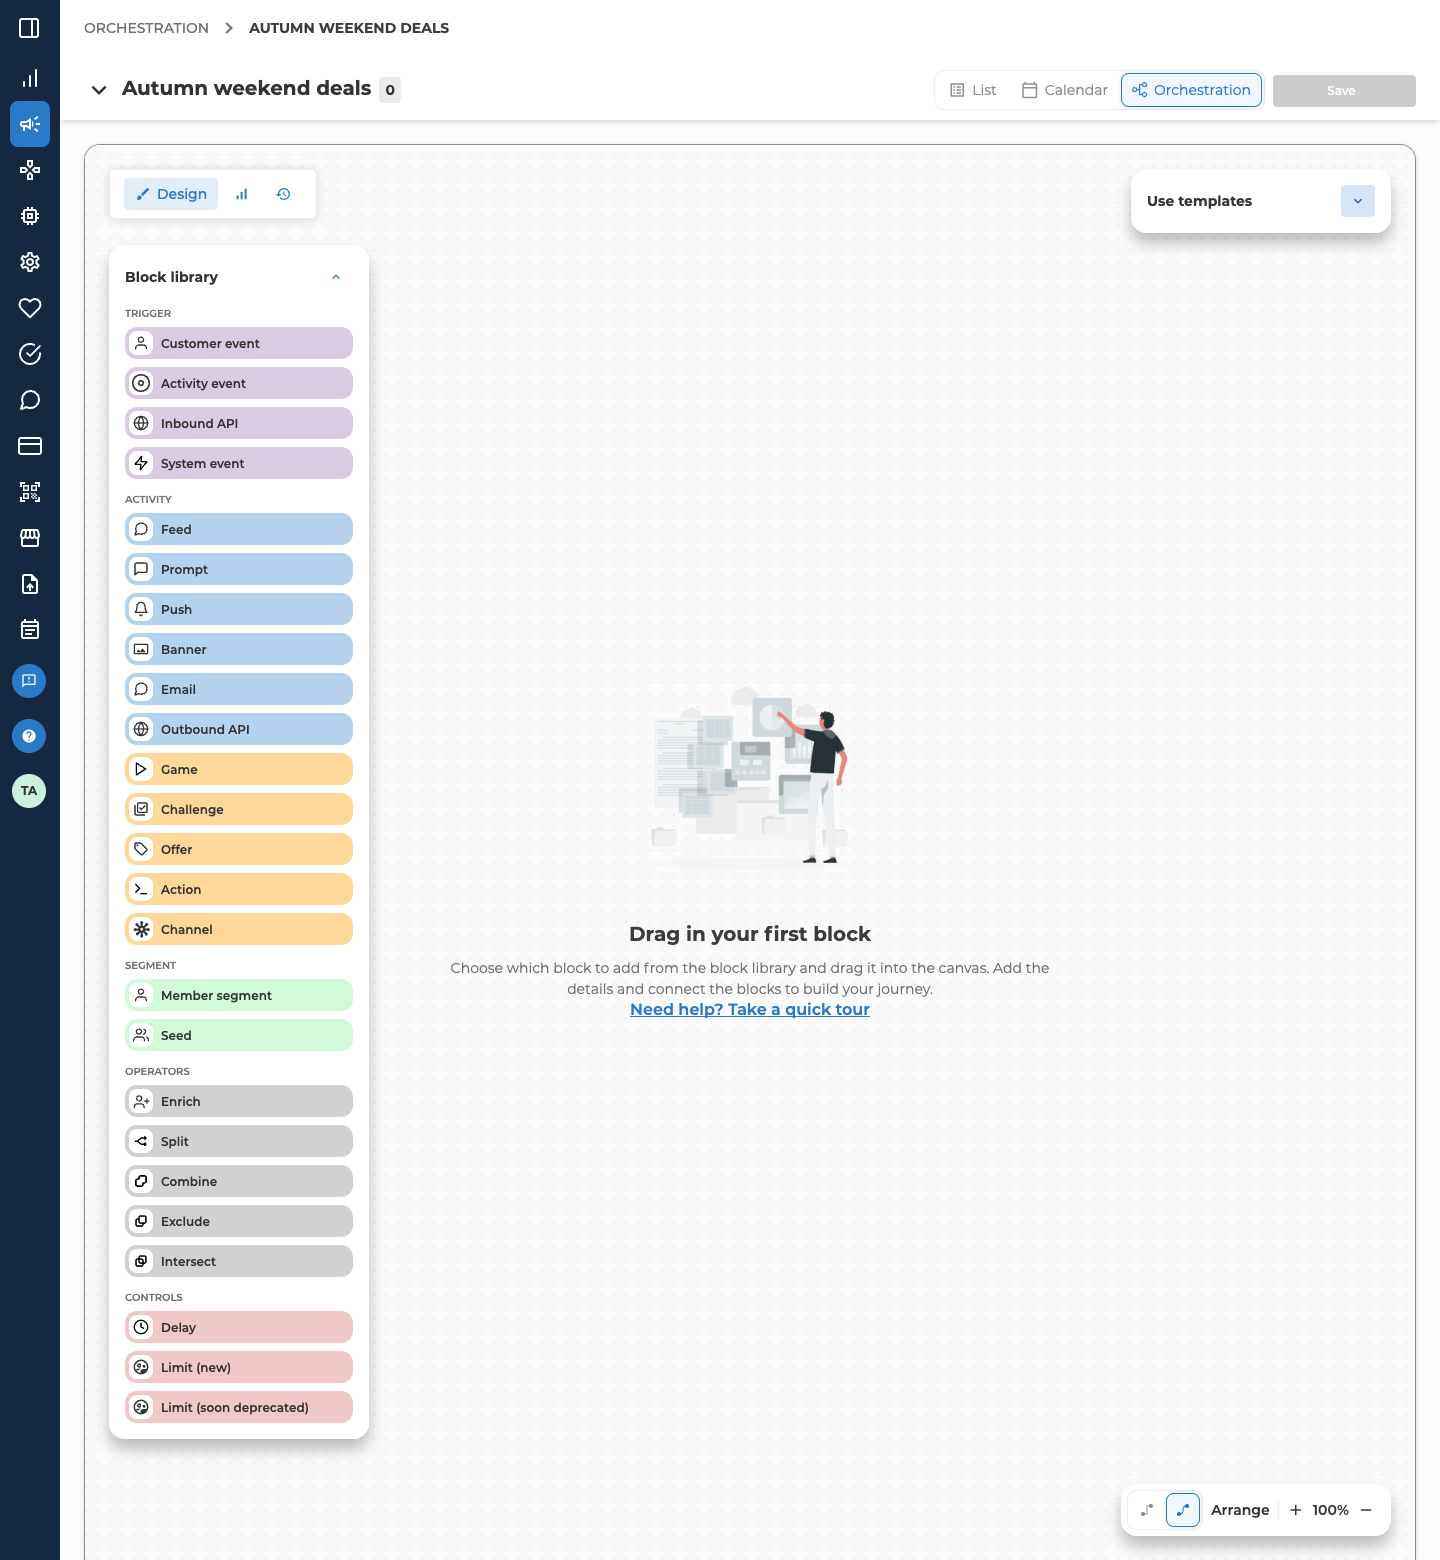
Task: Open the help question mark button
Action: [29, 736]
